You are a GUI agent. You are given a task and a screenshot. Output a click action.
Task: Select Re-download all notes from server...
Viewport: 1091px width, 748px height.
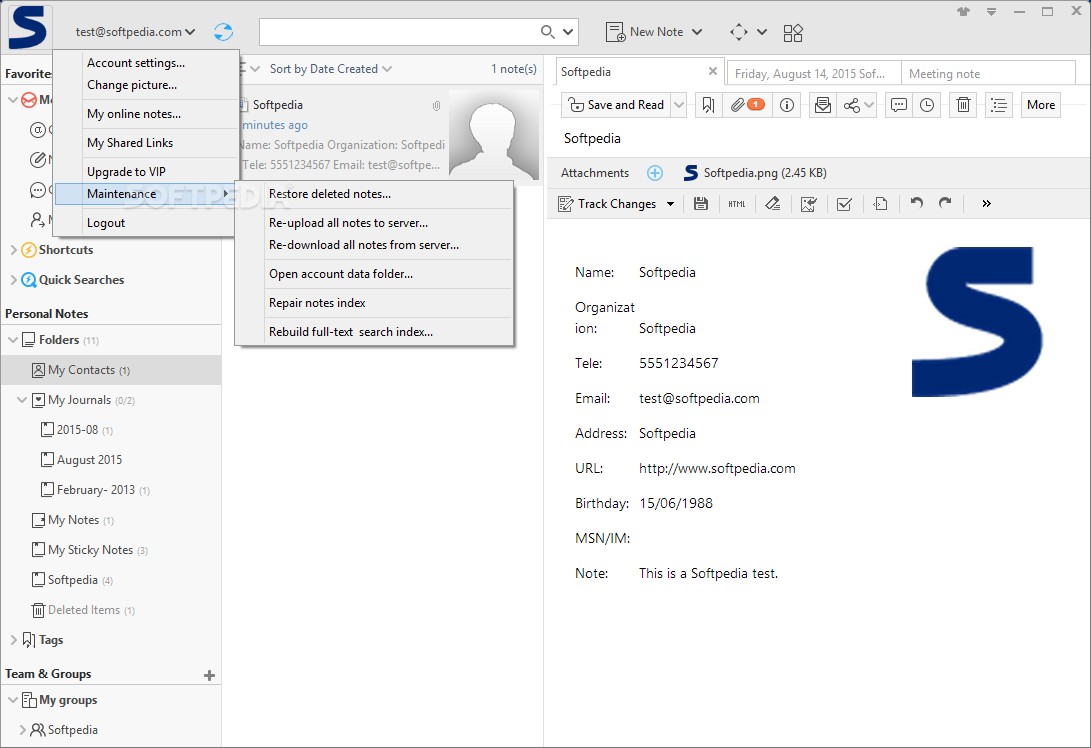click(374, 245)
